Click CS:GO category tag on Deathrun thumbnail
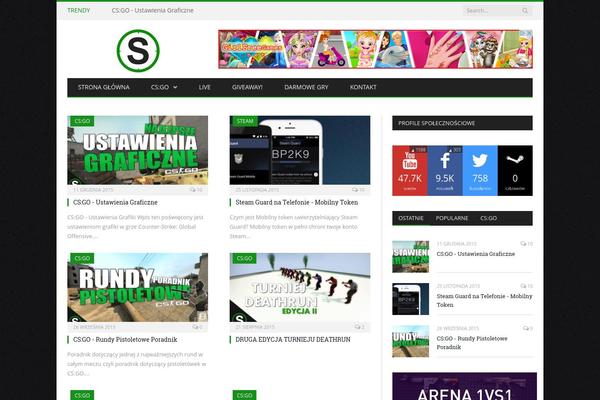The height and width of the screenshot is (400, 600). [x=245, y=258]
